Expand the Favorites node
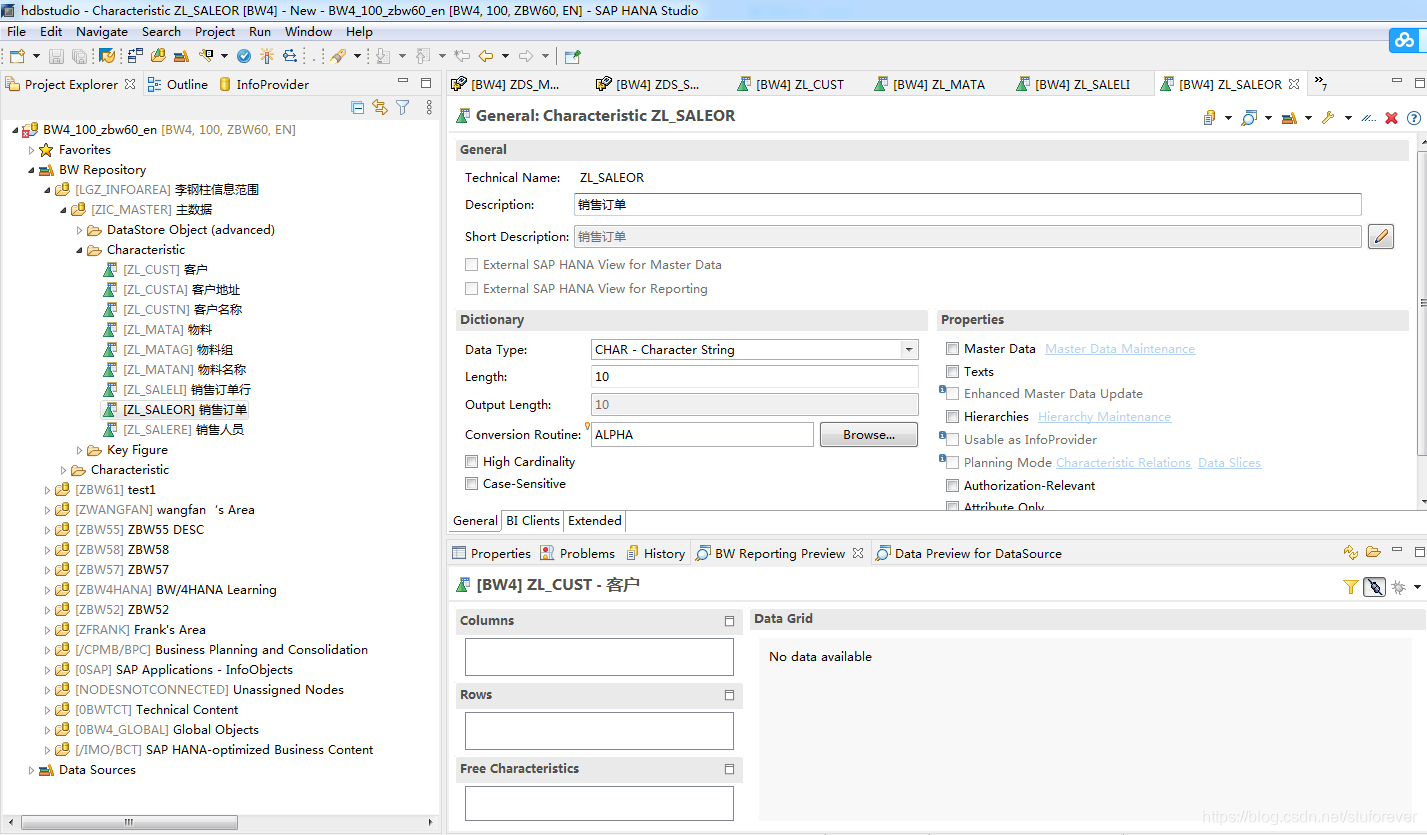This screenshot has height=835, width=1427. pyautogui.click(x=31, y=150)
